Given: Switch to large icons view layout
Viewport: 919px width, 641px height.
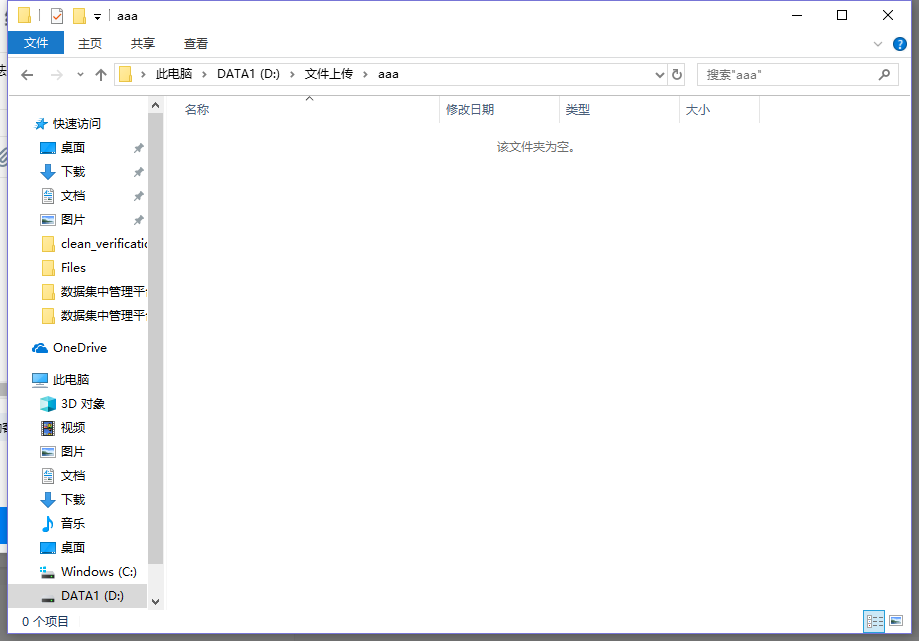Looking at the screenshot, I should click(895, 621).
